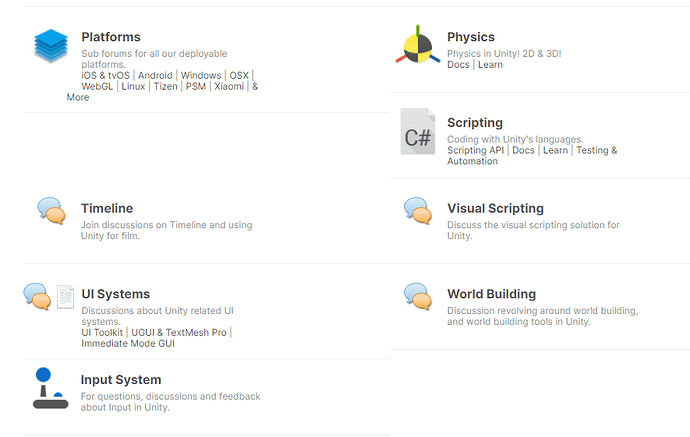Open the WebGL sub-forum link
This screenshot has height=437, width=690.
click(x=97, y=86)
